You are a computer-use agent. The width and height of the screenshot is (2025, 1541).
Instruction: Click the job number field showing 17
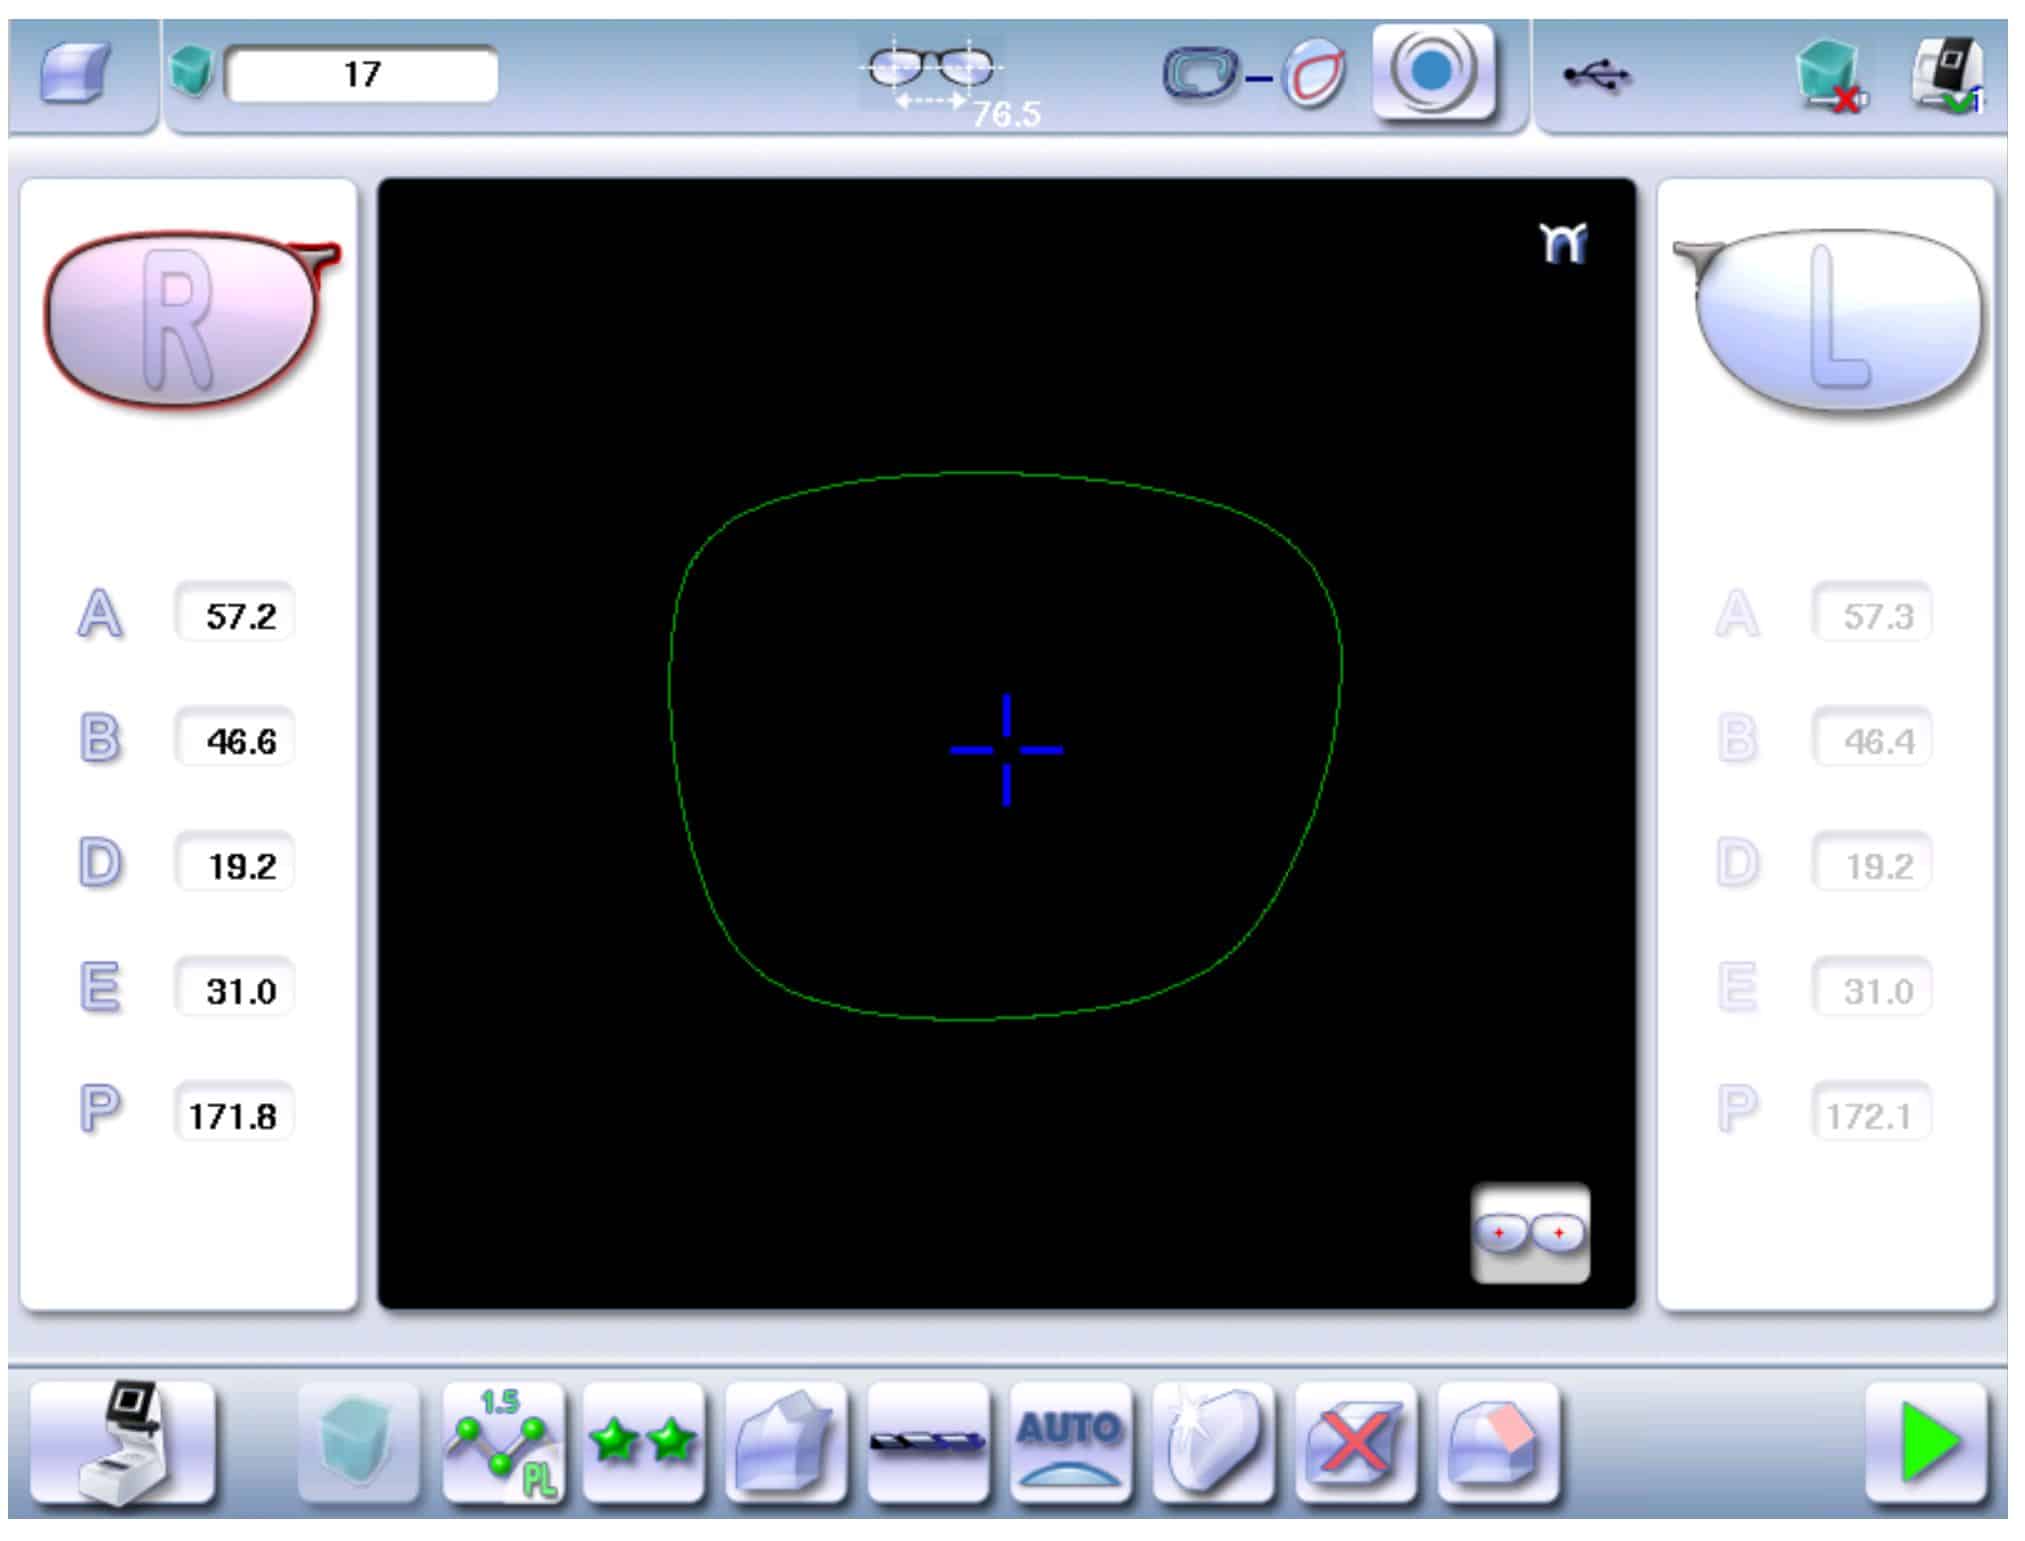361,74
